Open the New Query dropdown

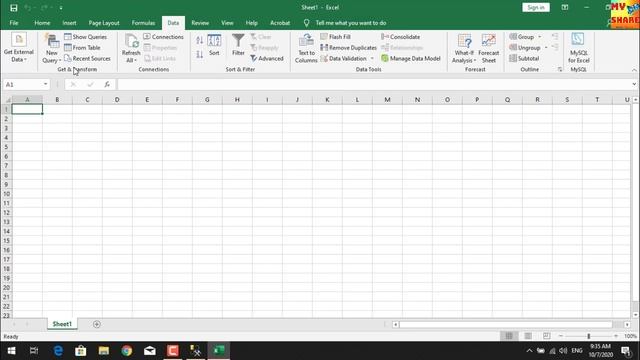pos(52,48)
